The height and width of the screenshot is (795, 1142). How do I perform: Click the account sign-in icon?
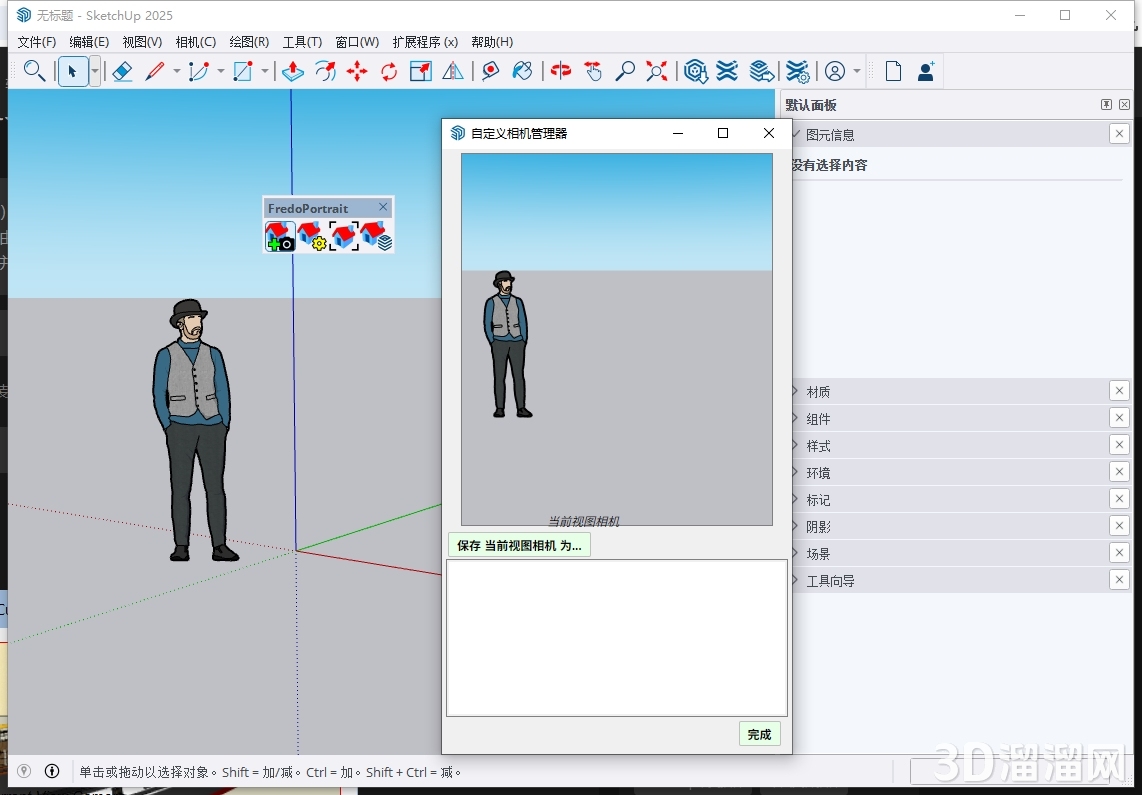point(835,71)
